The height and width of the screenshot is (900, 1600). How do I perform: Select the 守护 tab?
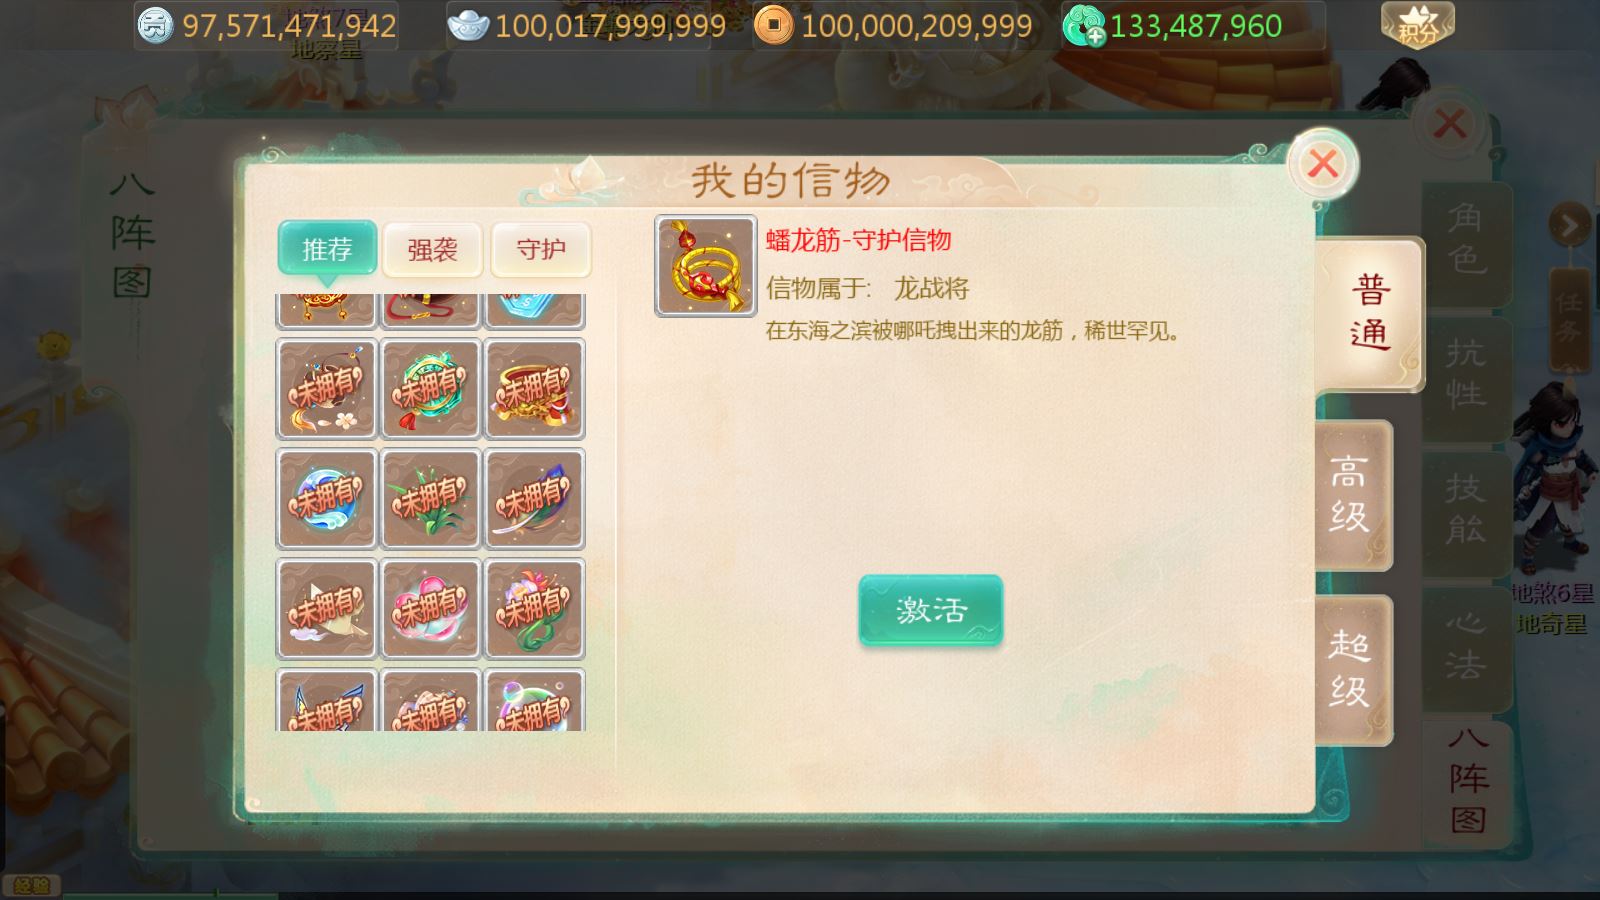point(541,249)
